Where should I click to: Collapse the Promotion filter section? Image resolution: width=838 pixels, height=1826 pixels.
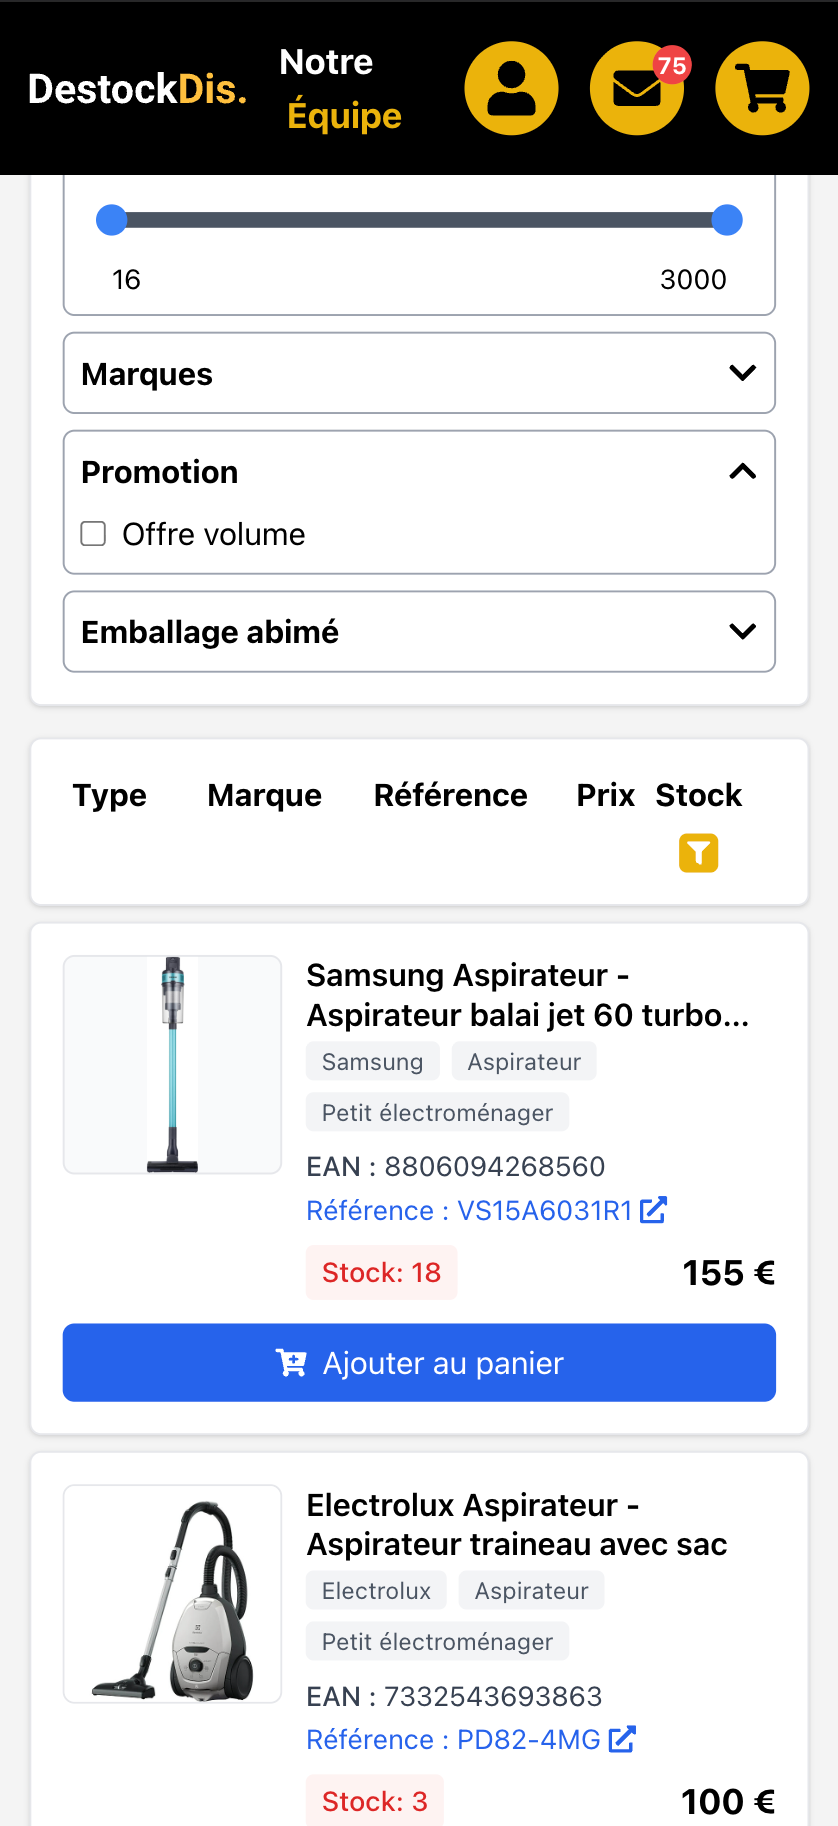coord(742,472)
